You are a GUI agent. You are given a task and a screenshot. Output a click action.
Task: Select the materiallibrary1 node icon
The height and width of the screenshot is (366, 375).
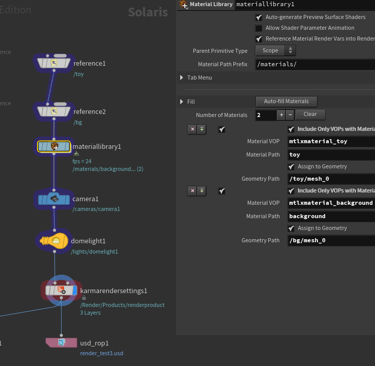pyautogui.click(x=54, y=146)
